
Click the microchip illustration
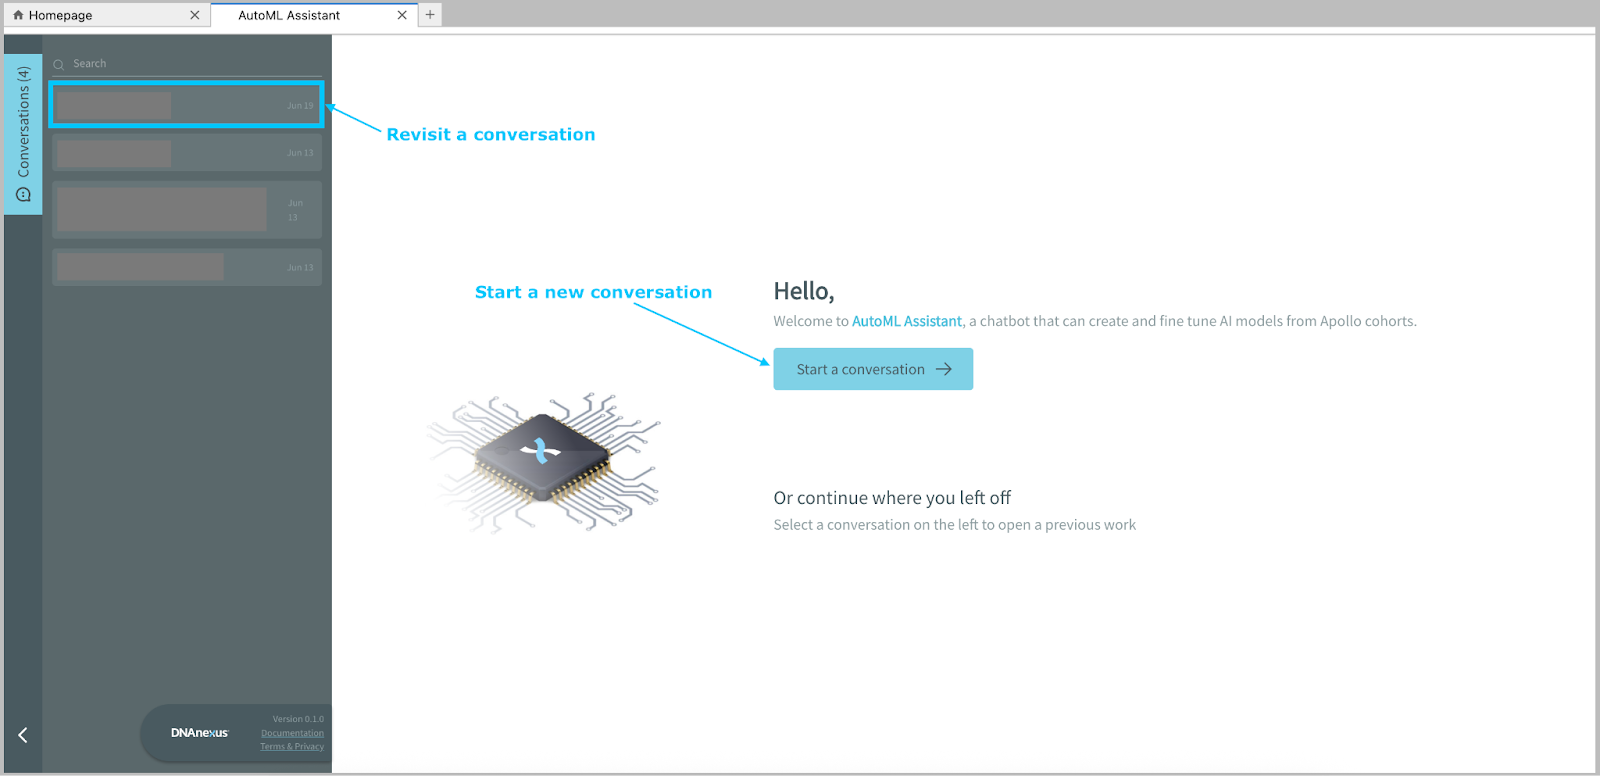point(543,462)
